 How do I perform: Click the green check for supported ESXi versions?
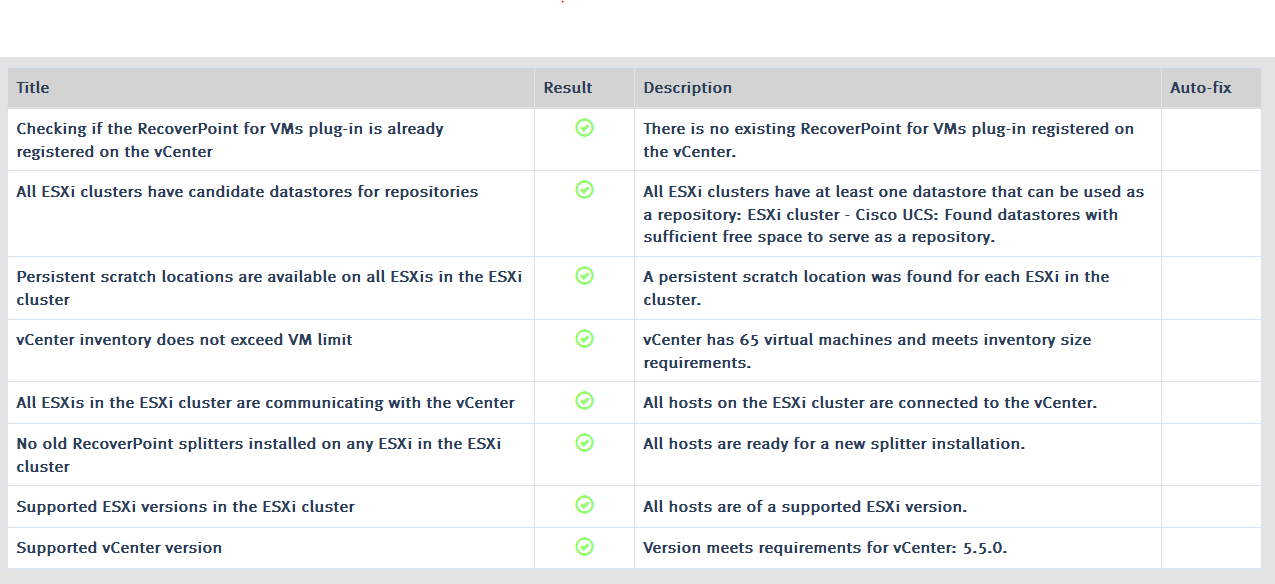click(x=585, y=505)
